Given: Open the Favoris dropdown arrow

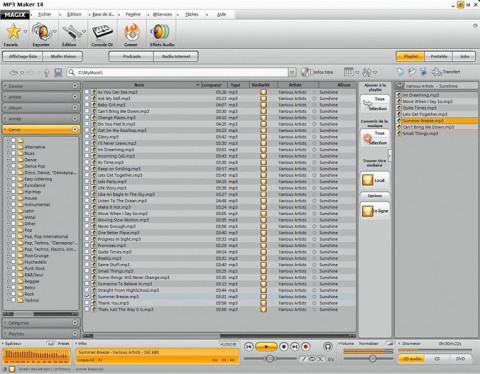Looking at the screenshot, I should (x=25, y=32).
